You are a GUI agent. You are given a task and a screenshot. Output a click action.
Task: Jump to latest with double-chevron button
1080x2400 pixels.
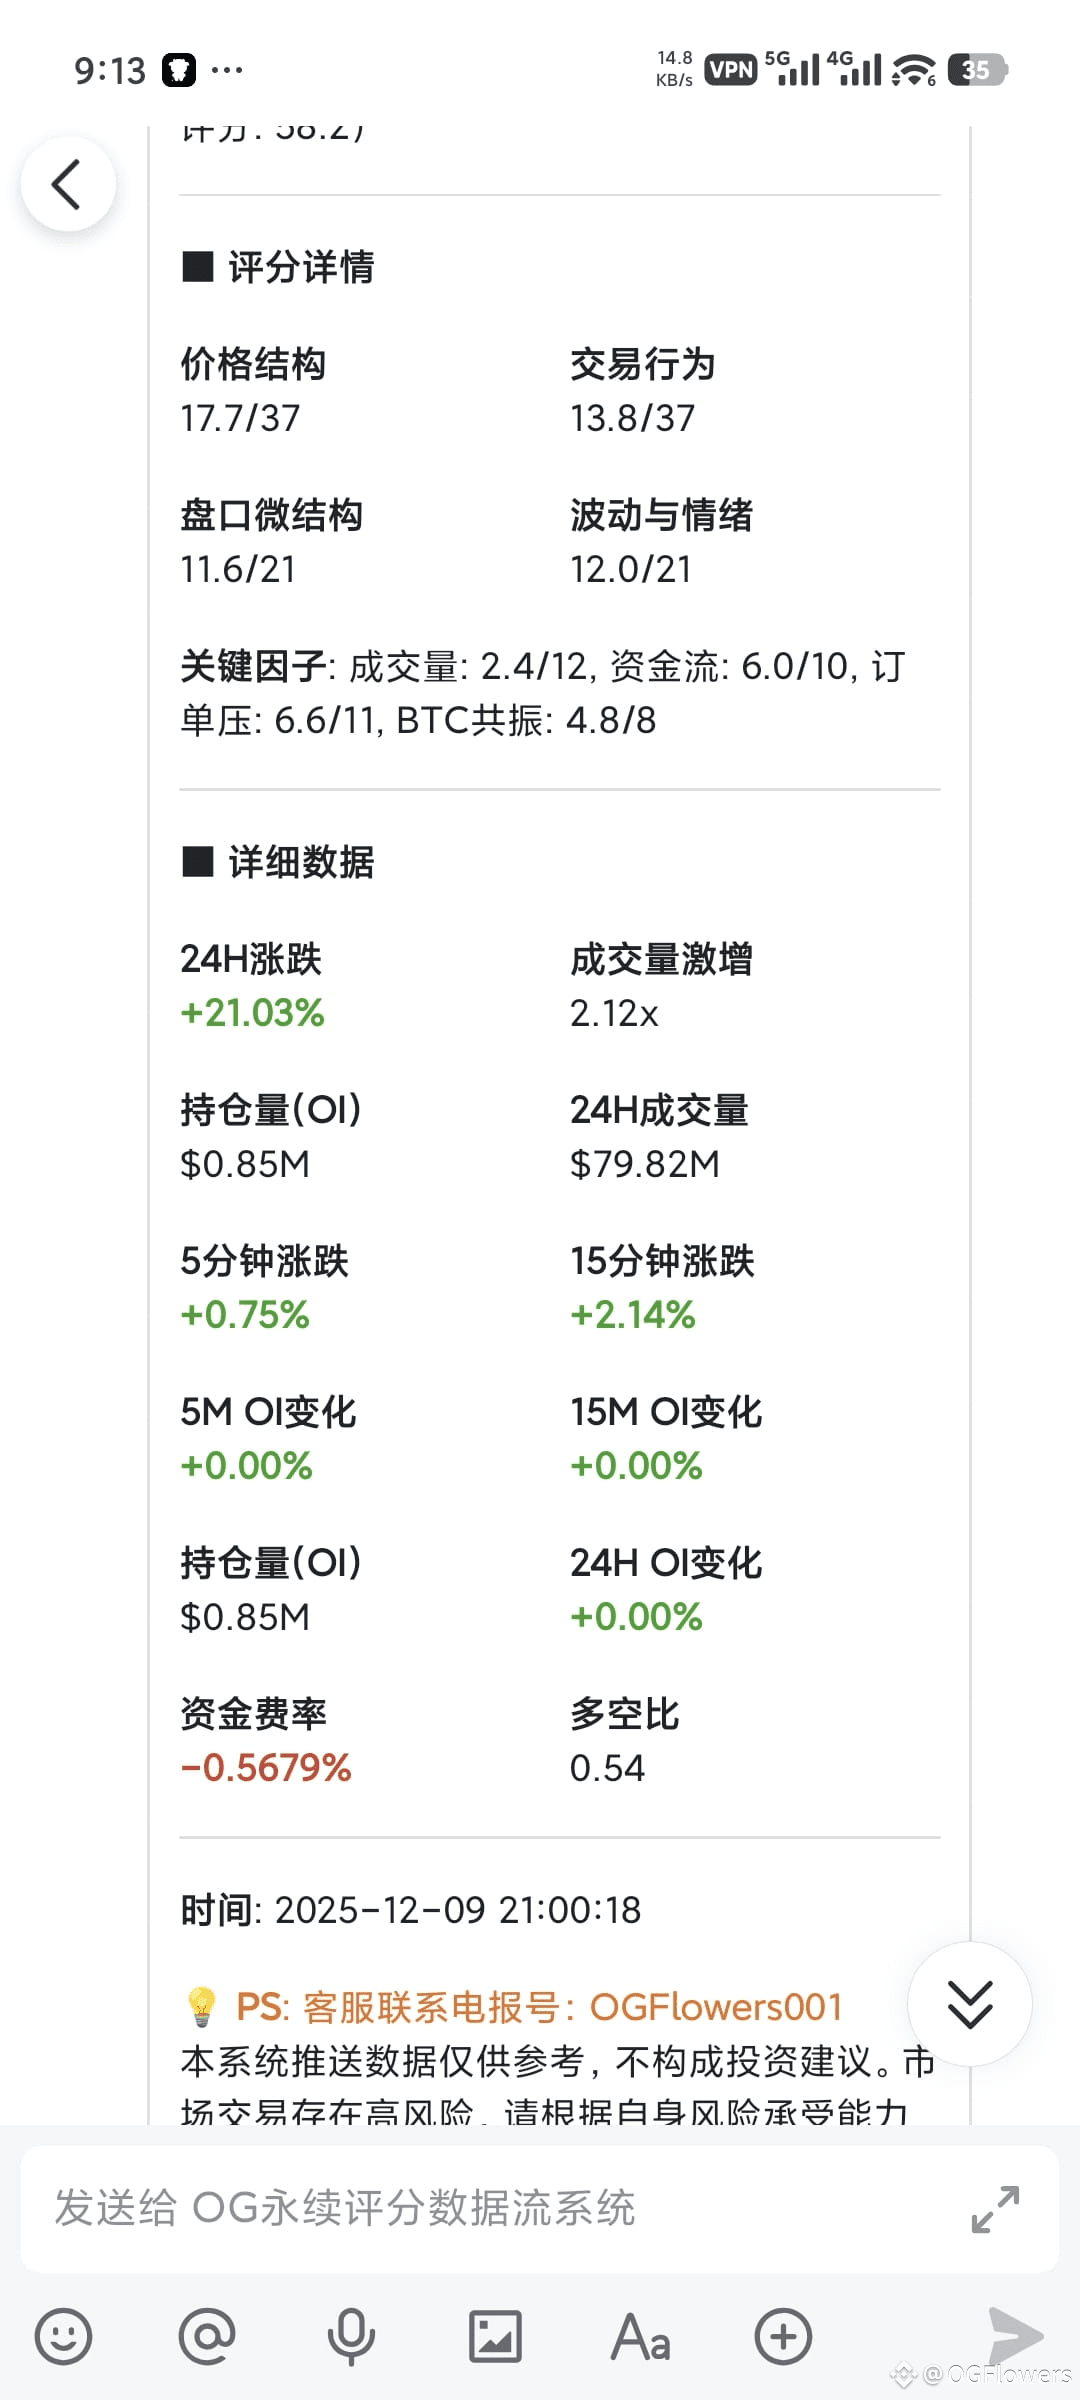pyautogui.click(x=969, y=2004)
